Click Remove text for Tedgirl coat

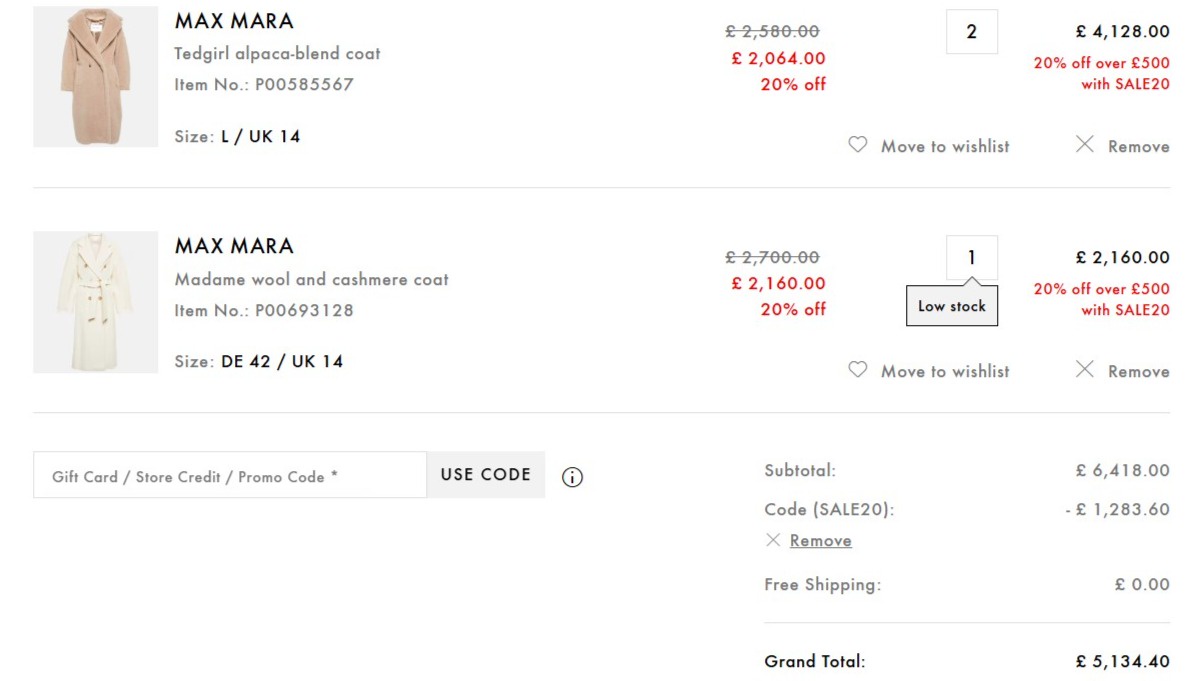[x=1138, y=146]
